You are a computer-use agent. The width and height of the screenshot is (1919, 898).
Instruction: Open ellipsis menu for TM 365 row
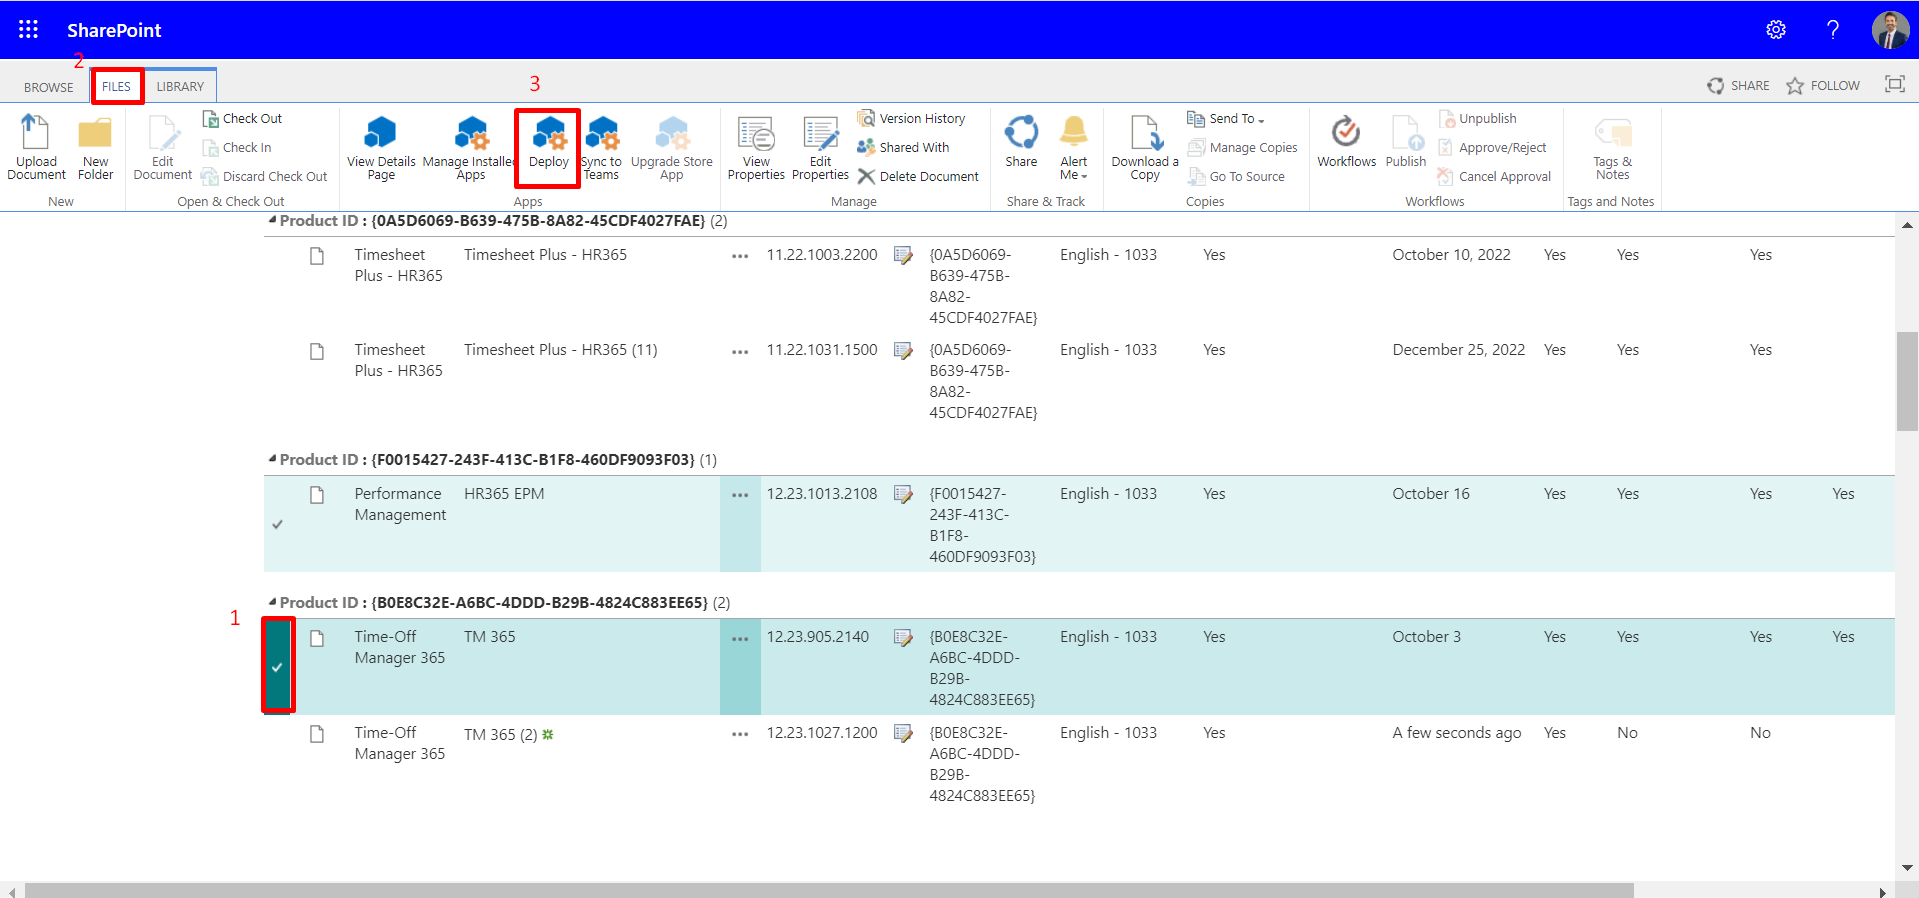pos(740,639)
